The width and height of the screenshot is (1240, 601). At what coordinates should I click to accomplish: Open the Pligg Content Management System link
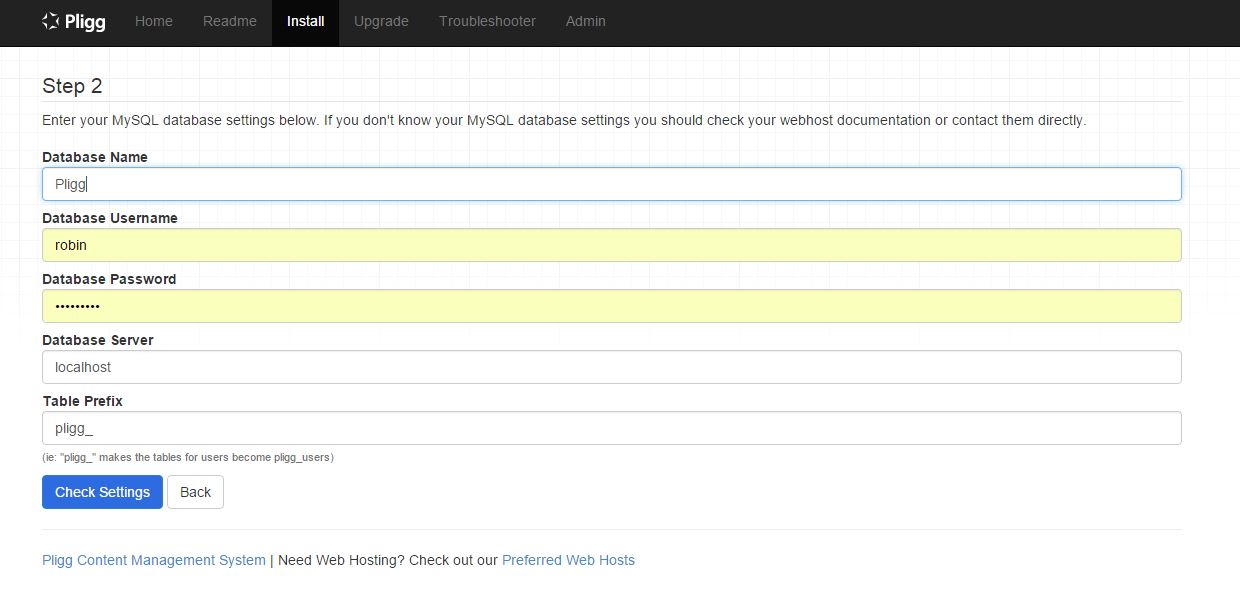(154, 560)
